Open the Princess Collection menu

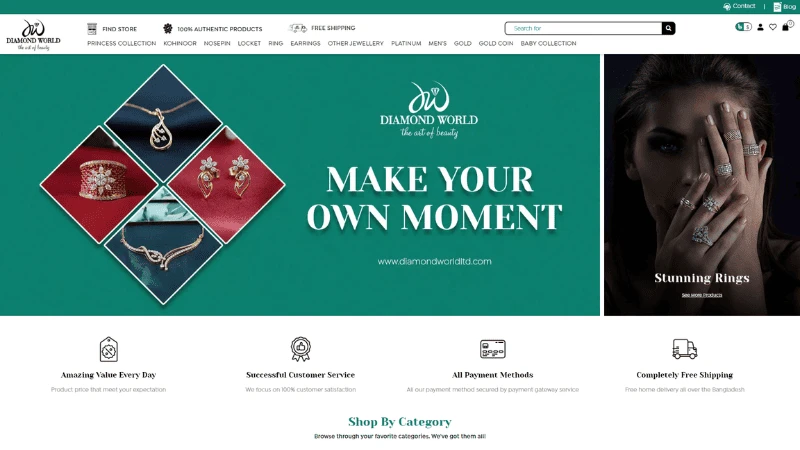pyautogui.click(x=121, y=44)
